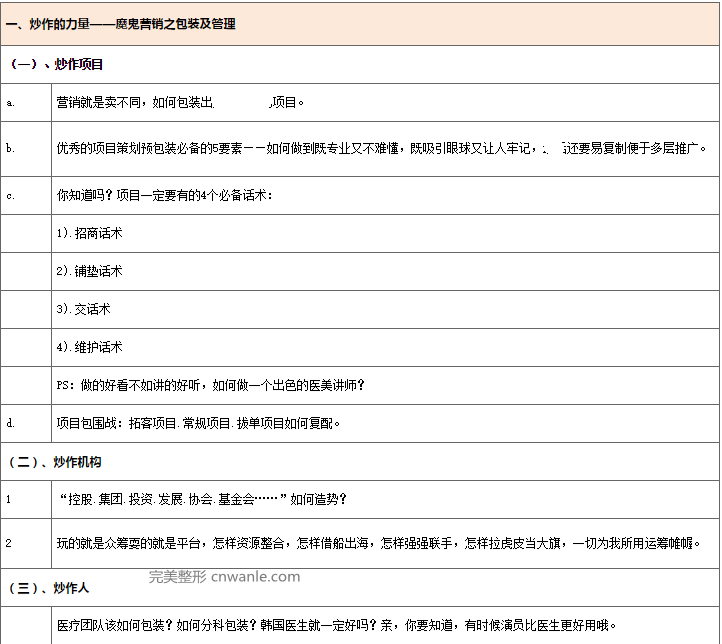Viewport: 722px width, 644px height.
Task: Click the row label "d."
Action: coord(10,423)
